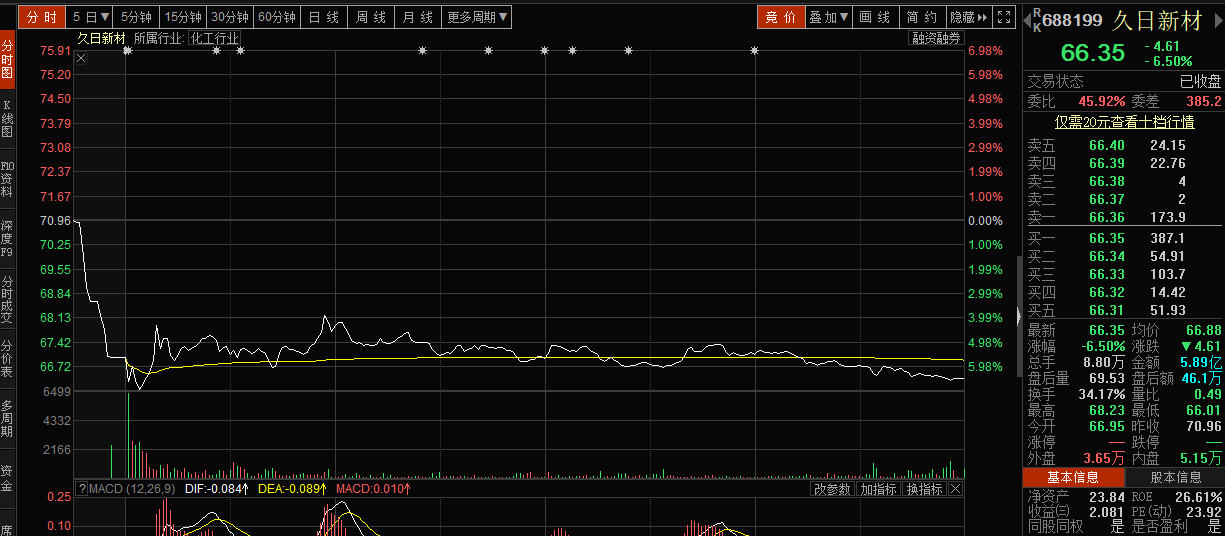Open F10资料 in the left sidebar
The width and height of the screenshot is (1225, 536).
coord(7,178)
